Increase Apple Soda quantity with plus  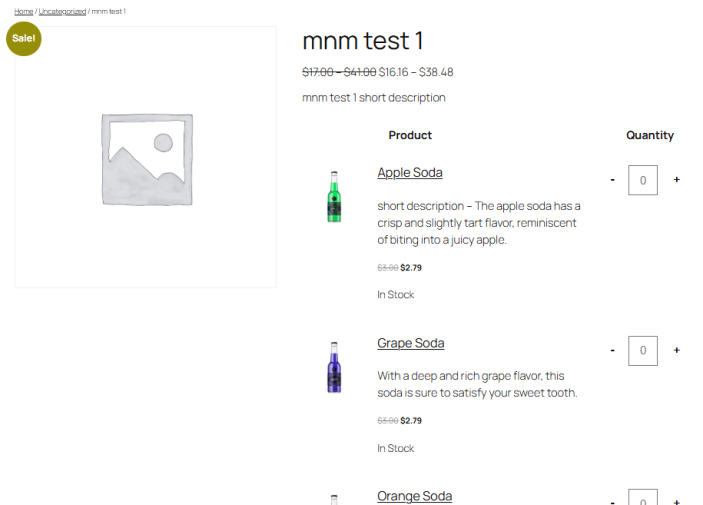click(x=677, y=180)
